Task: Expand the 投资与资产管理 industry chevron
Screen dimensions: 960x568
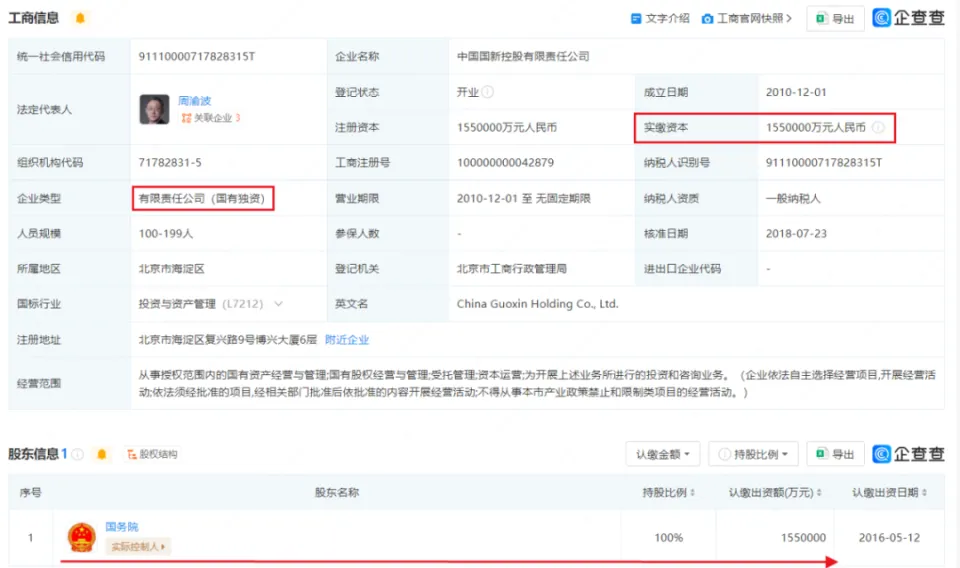Action: click(x=278, y=304)
